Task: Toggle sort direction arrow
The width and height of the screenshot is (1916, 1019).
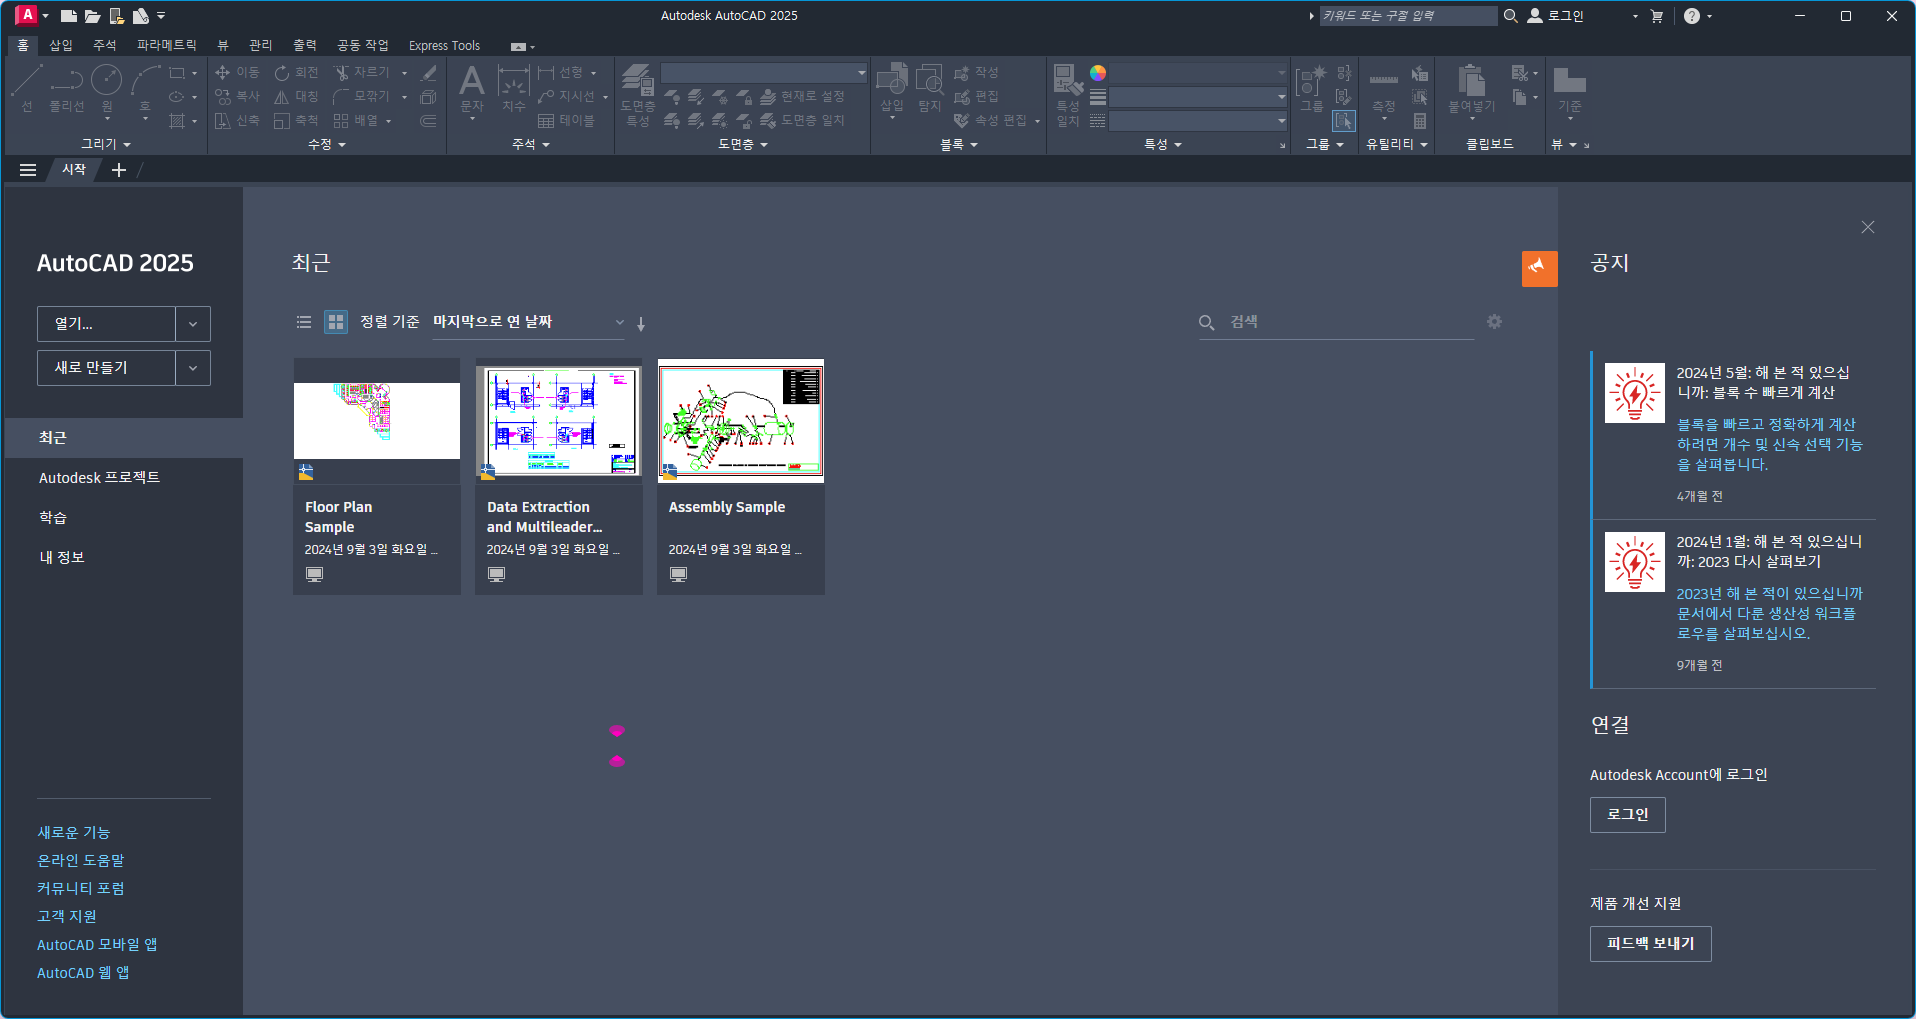Action: [641, 323]
